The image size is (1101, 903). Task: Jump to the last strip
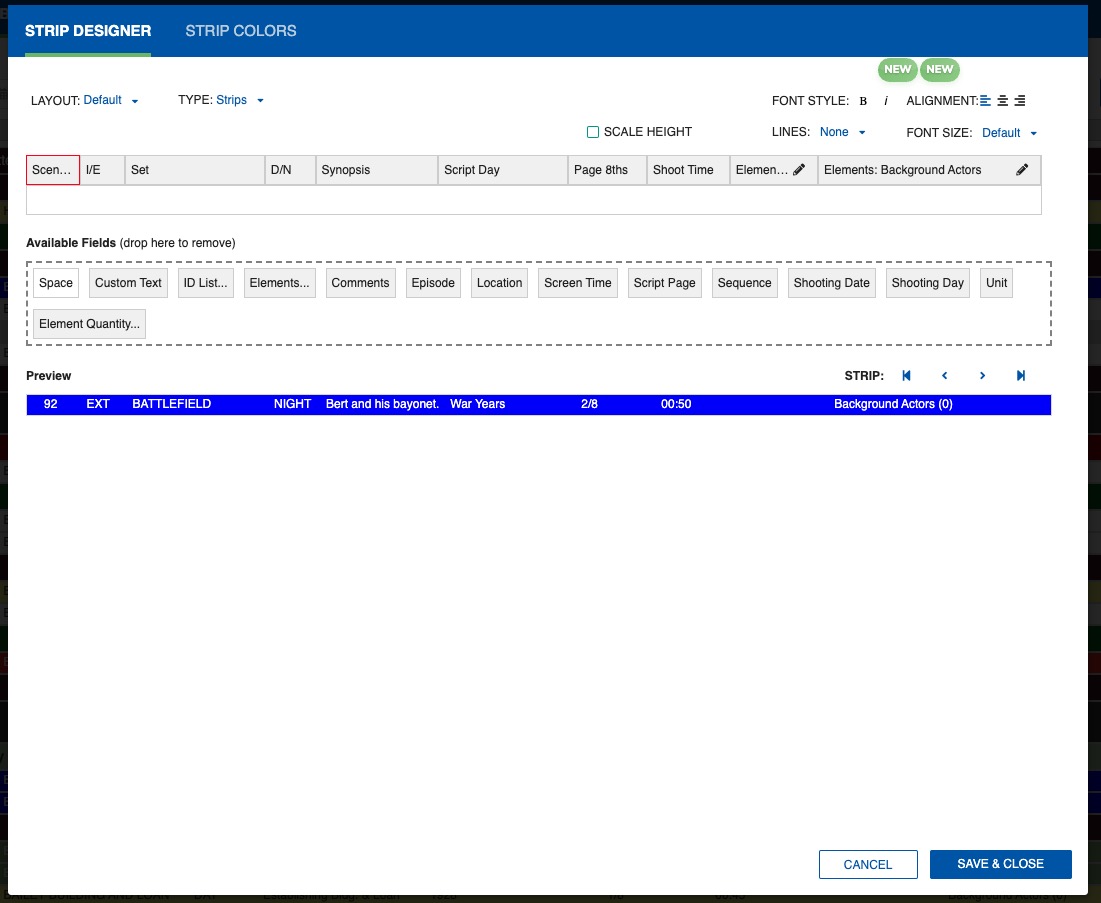click(x=1021, y=376)
